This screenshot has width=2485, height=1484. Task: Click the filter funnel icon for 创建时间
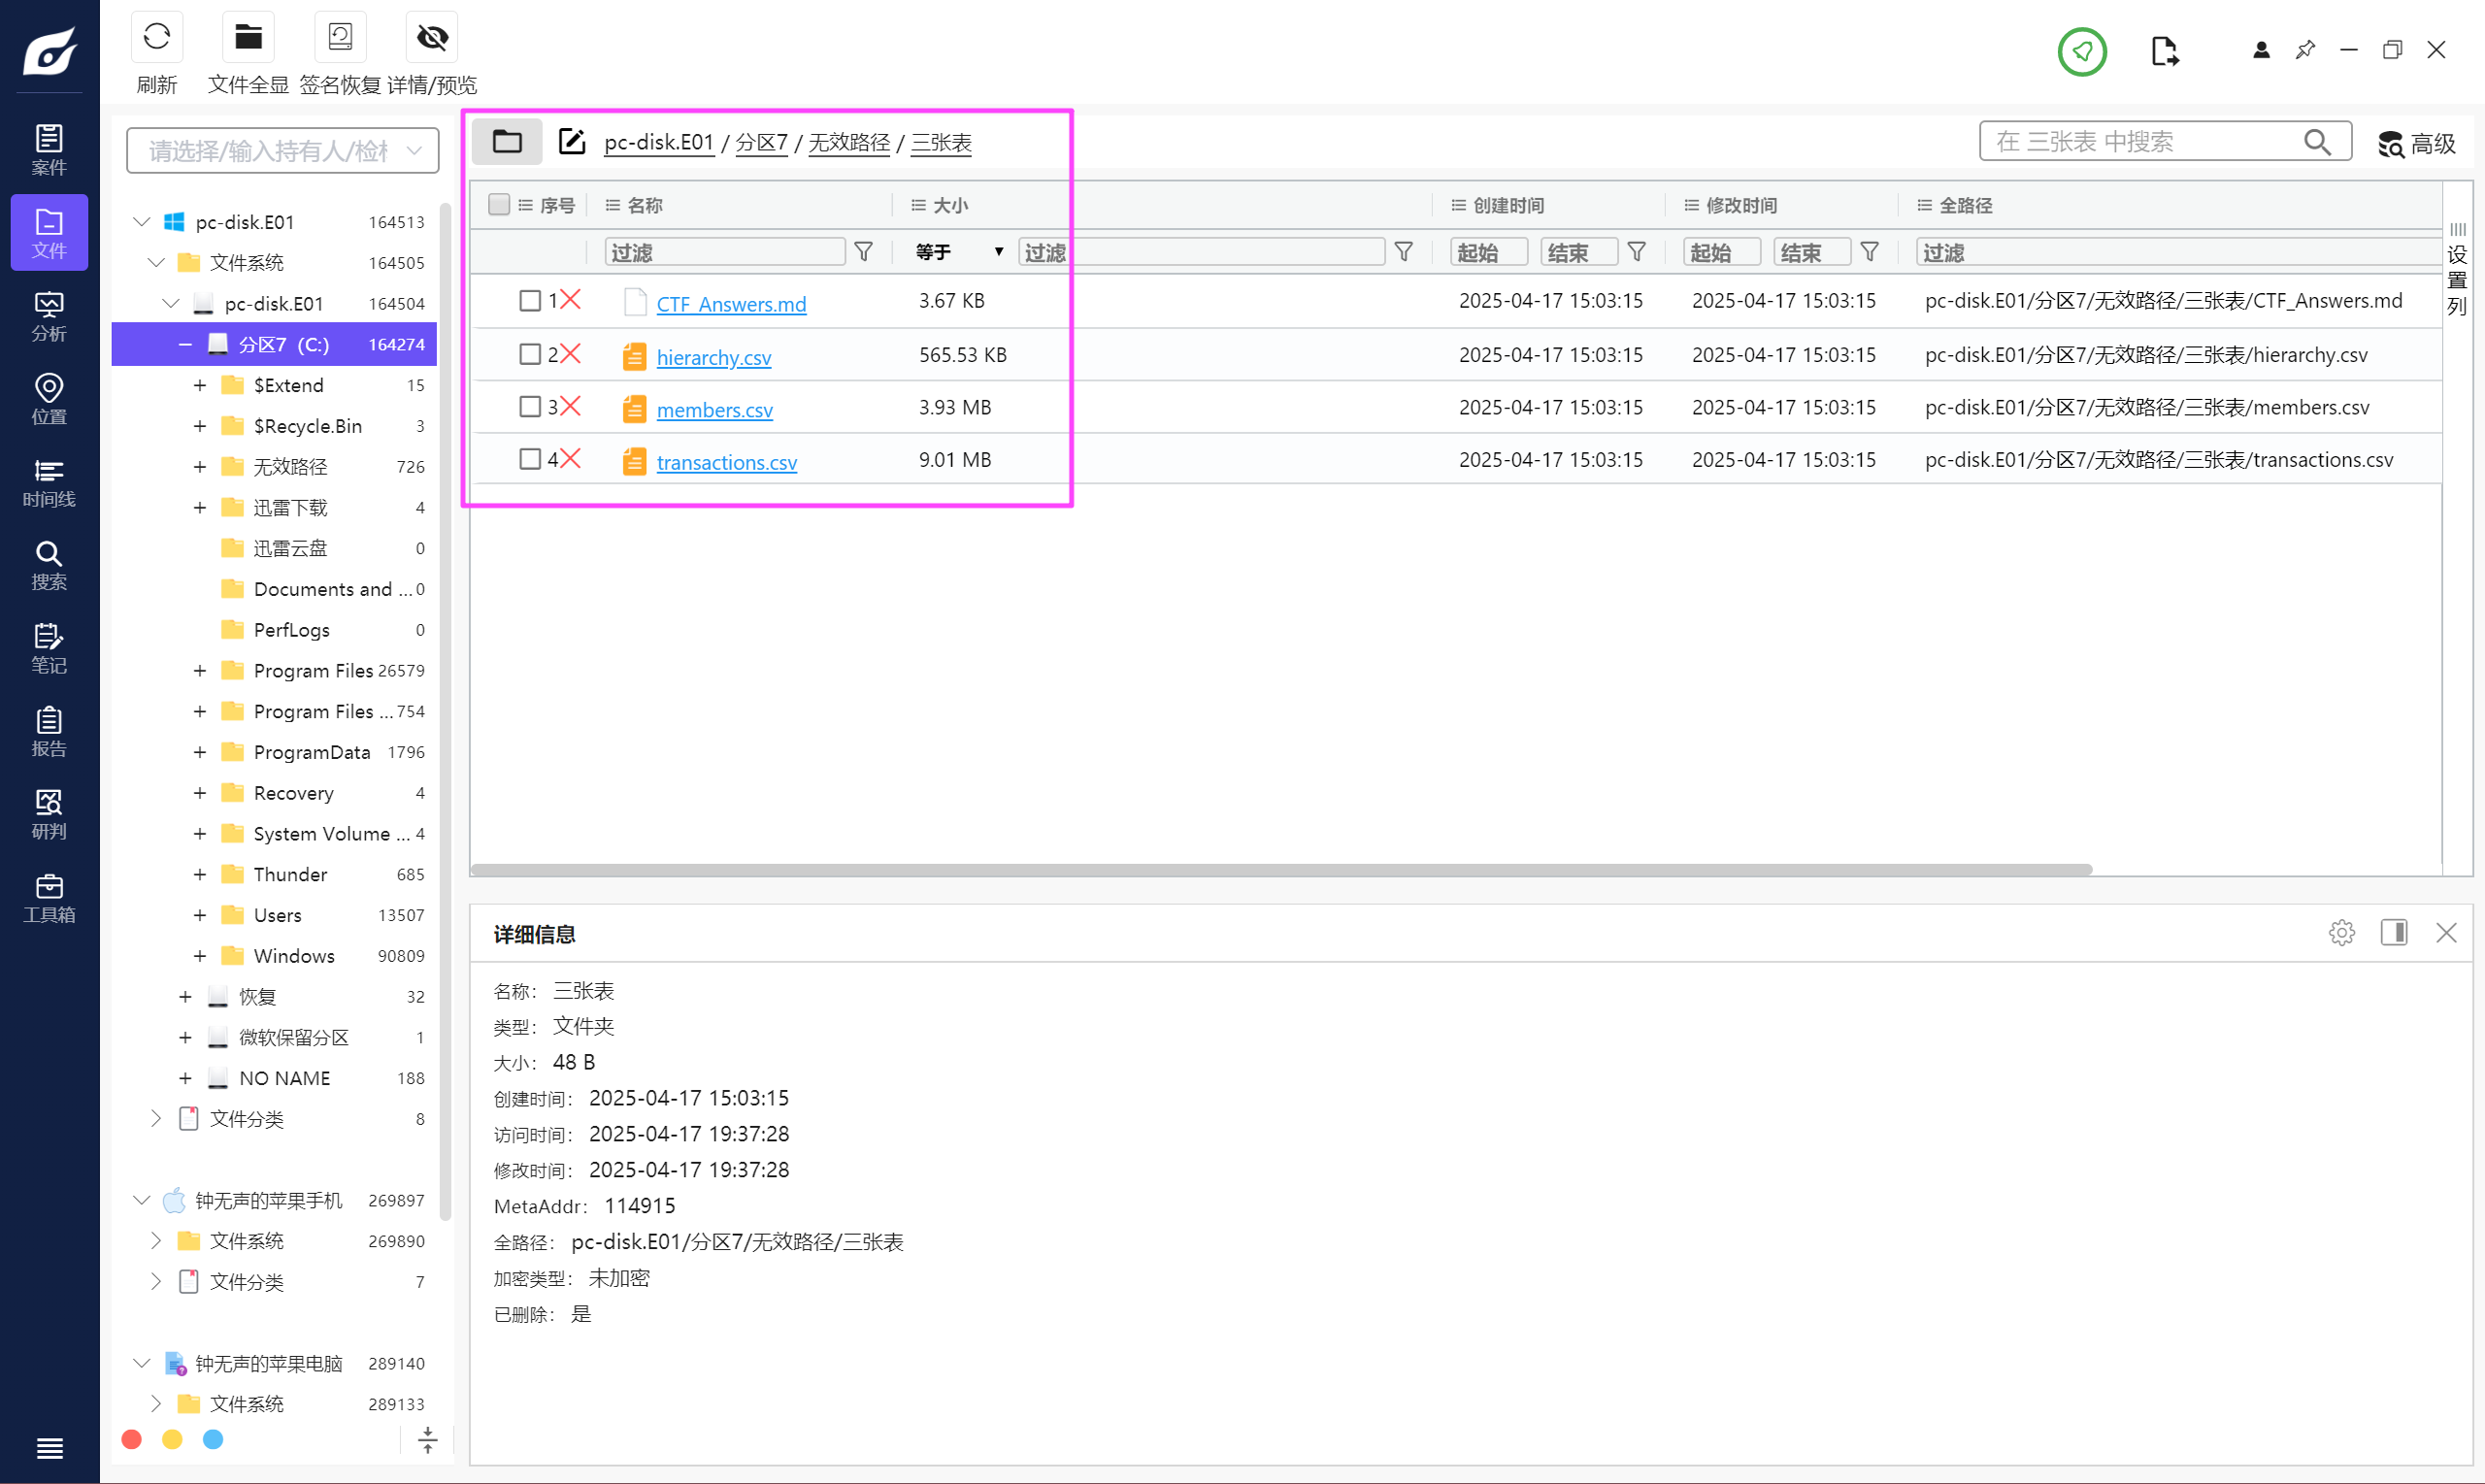point(1636,252)
